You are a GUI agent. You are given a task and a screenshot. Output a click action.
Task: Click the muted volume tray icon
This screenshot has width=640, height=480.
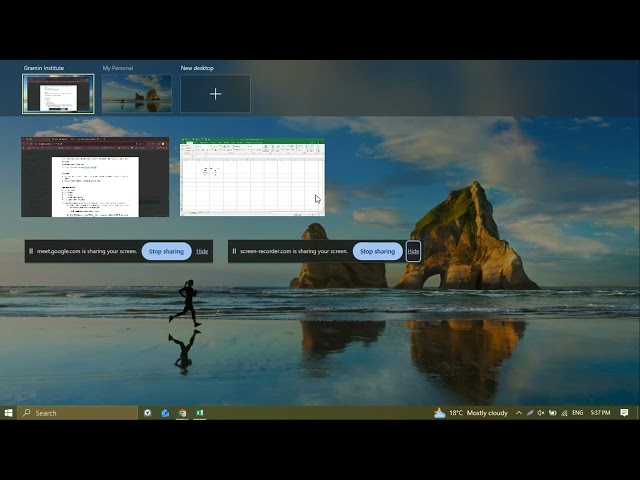(x=541, y=413)
